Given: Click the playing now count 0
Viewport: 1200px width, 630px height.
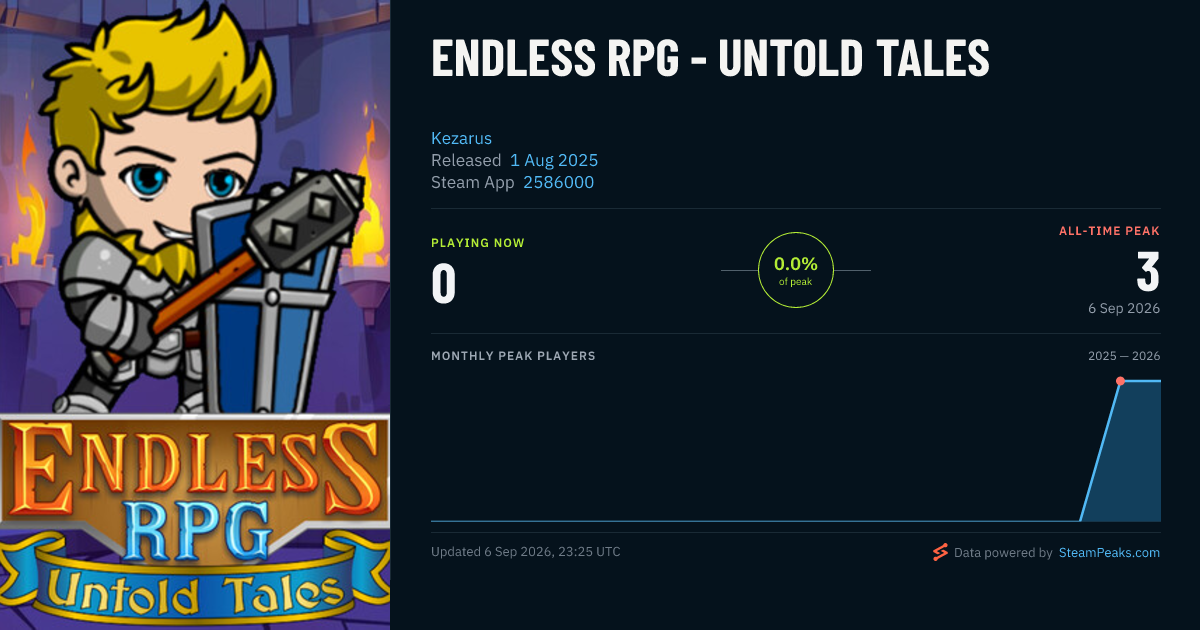Looking at the screenshot, I should tap(444, 284).
